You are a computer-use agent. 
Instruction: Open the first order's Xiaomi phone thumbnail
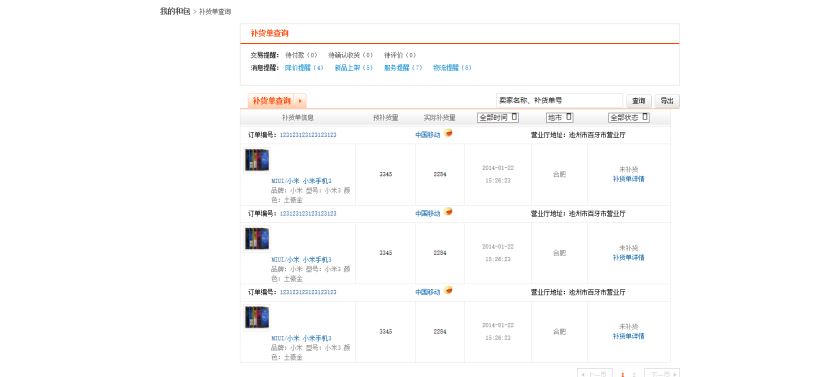pos(257,160)
